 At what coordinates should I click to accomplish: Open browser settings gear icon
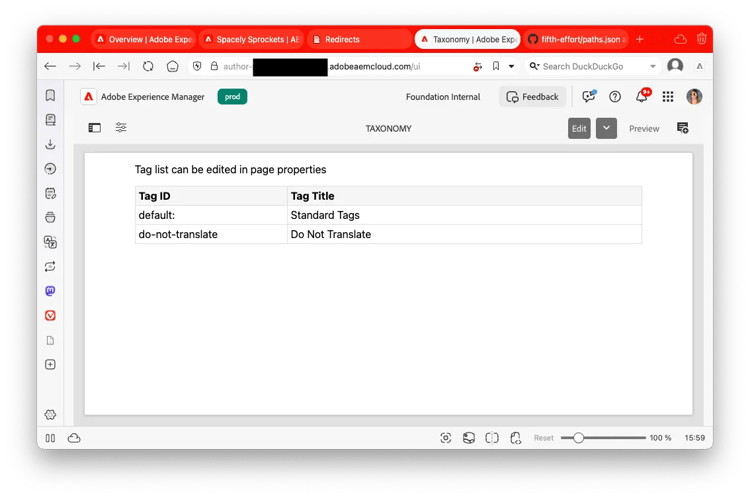[50, 414]
